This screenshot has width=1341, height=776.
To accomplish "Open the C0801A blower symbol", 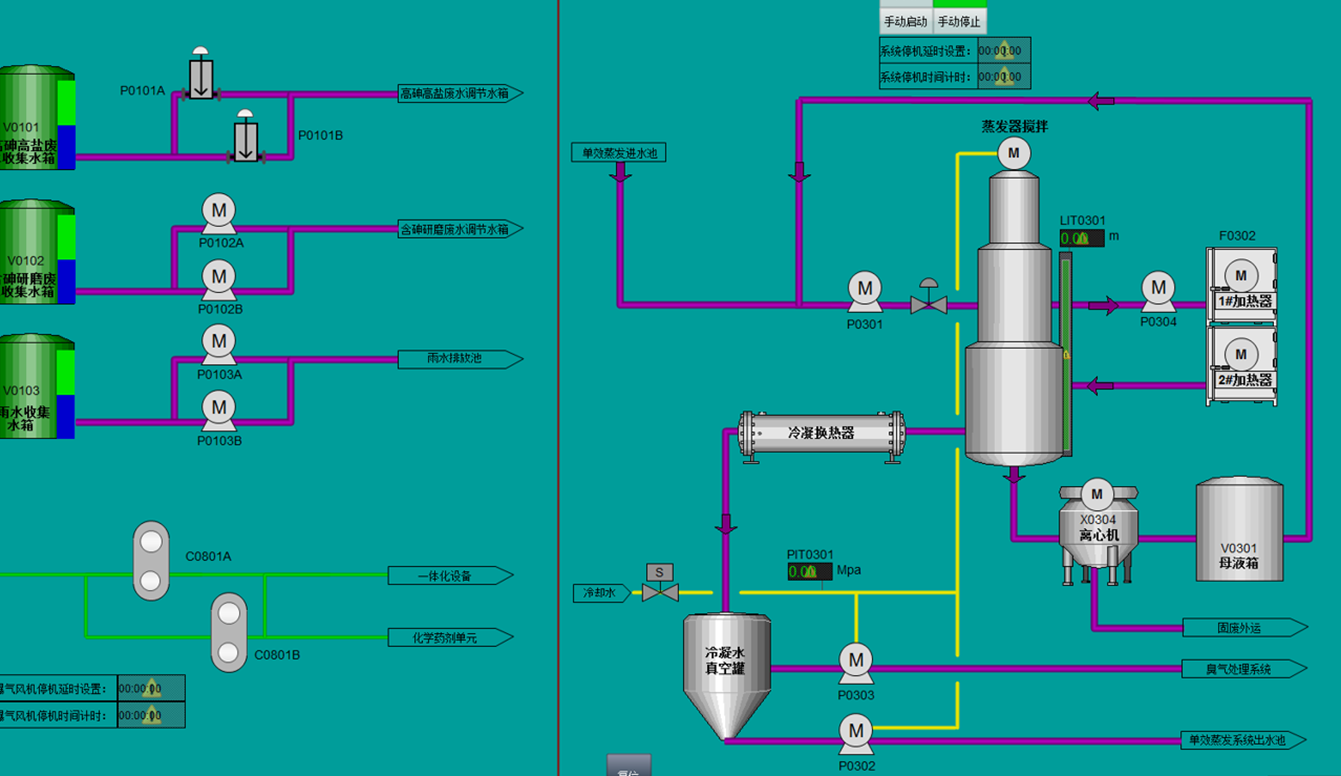I will [x=151, y=560].
